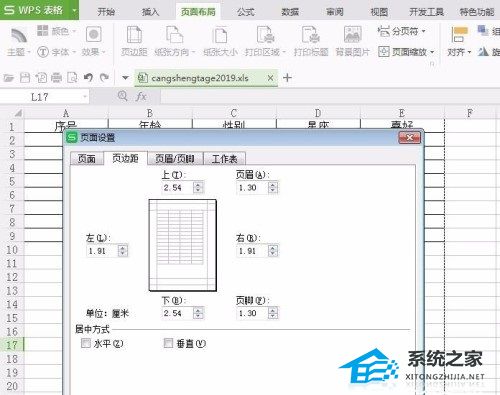Click the open folder icon in quick toolbar

coord(9,78)
